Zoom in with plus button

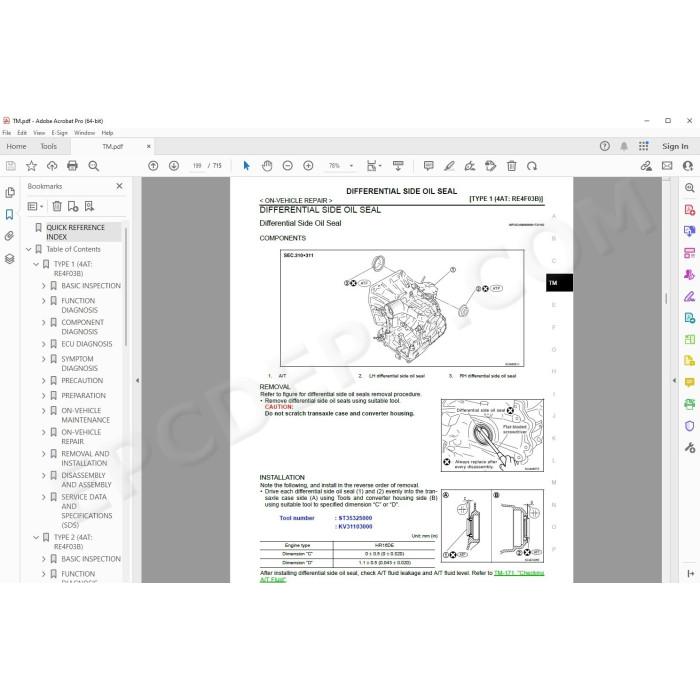click(308, 166)
